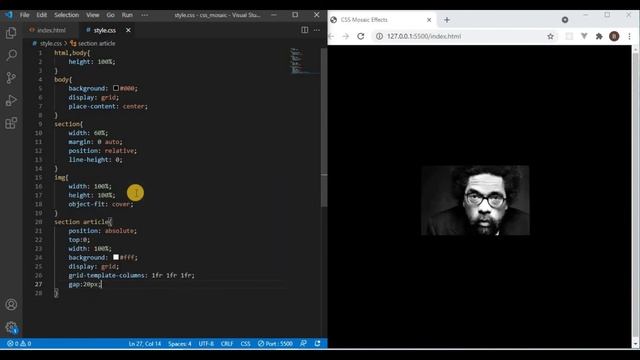The image size is (640, 360).
Task: Go back in Chrome
Action: pyautogui.click(x=331, y=36)
